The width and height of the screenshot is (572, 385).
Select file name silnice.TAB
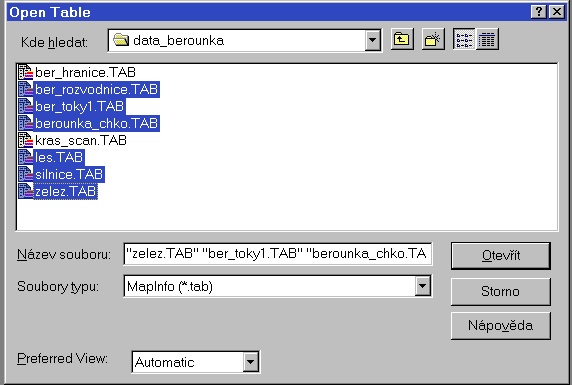tap(69, 174)
